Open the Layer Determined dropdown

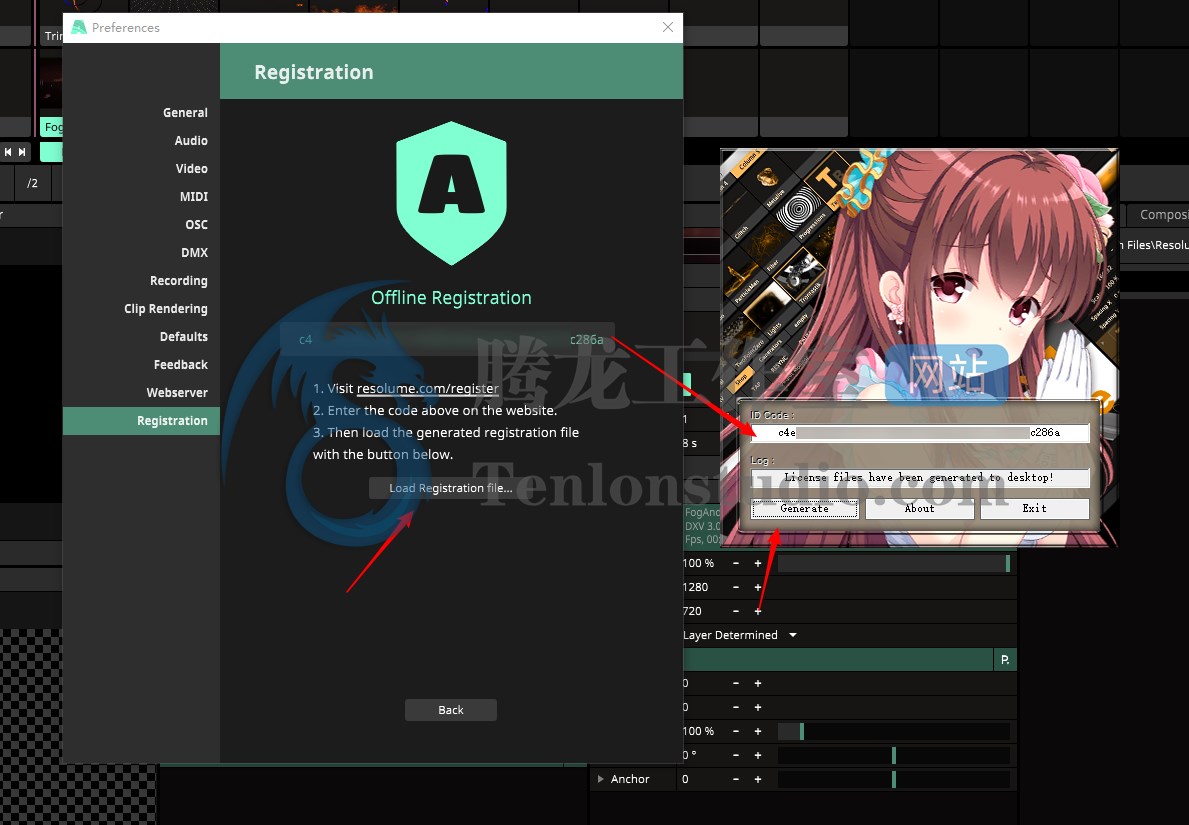point(739,635)
